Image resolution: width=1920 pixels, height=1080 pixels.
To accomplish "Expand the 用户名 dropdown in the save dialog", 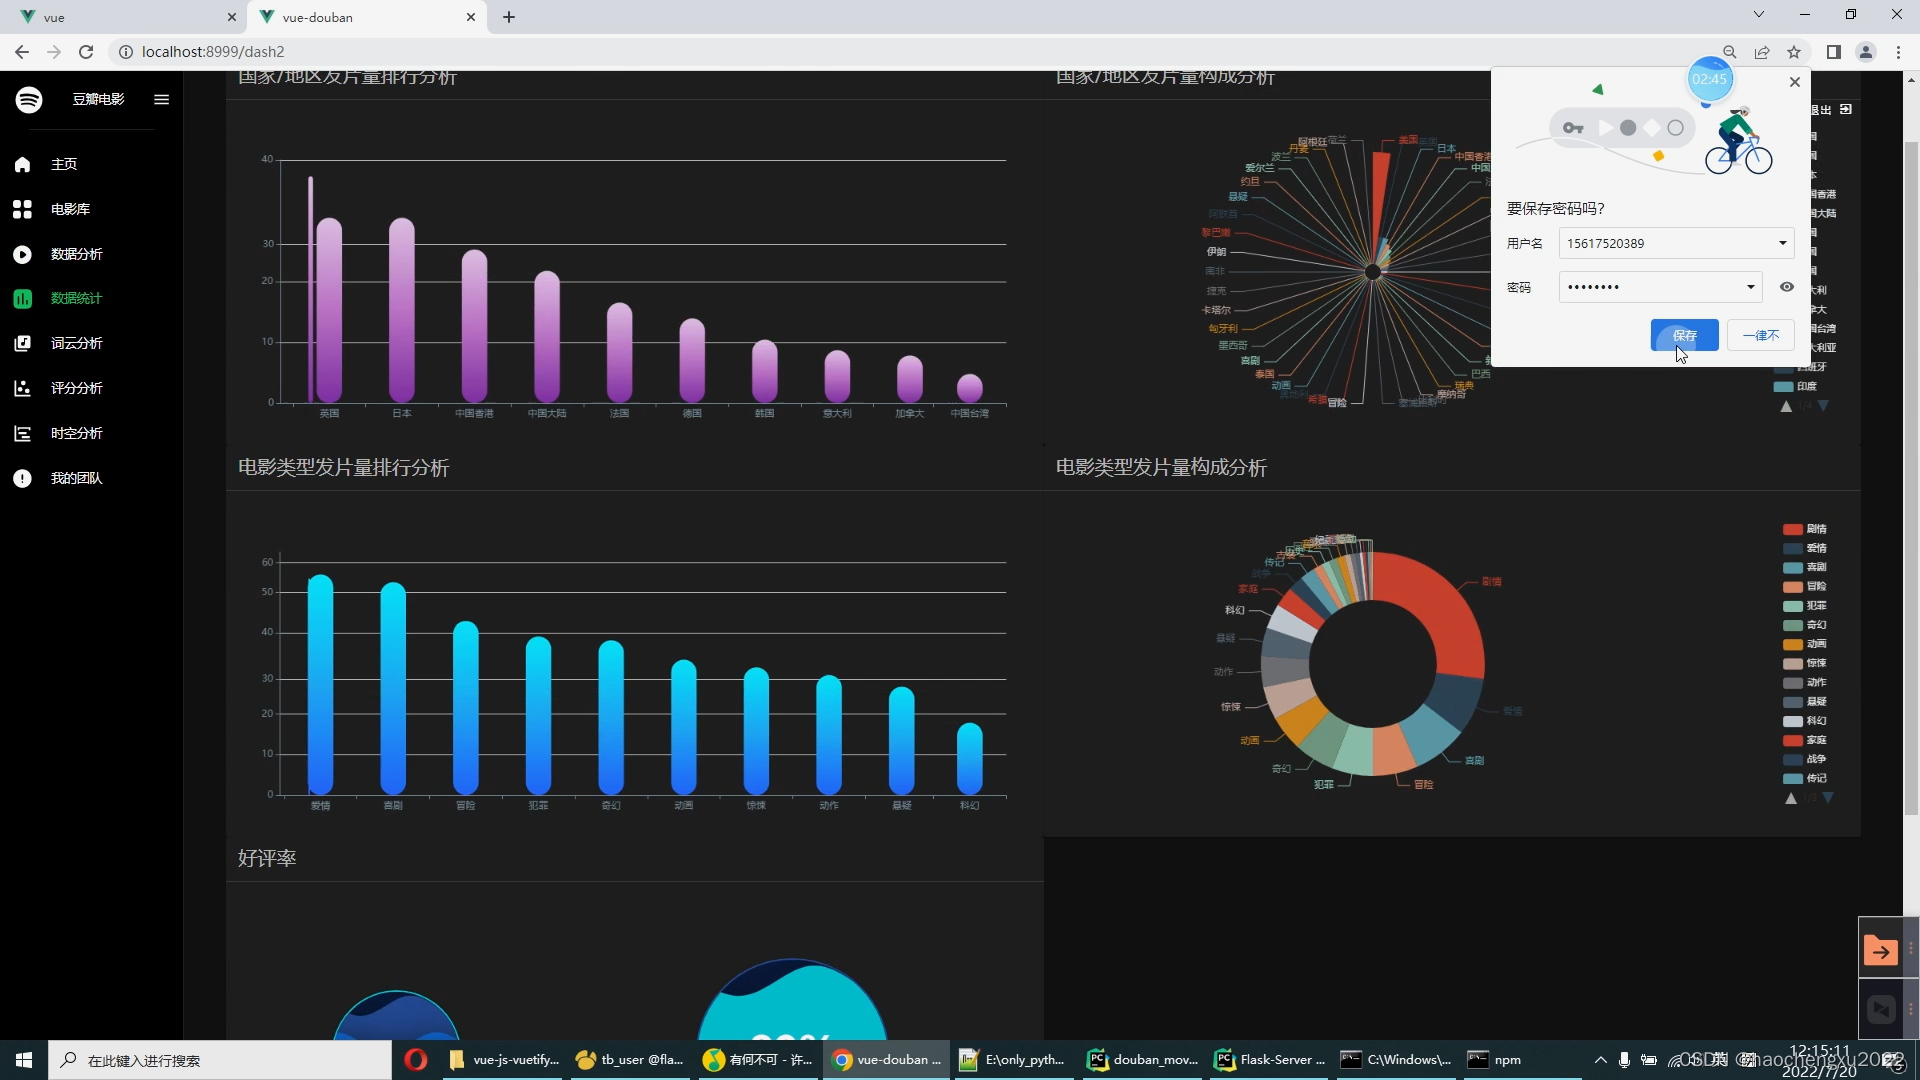I will coord(1782,243).
